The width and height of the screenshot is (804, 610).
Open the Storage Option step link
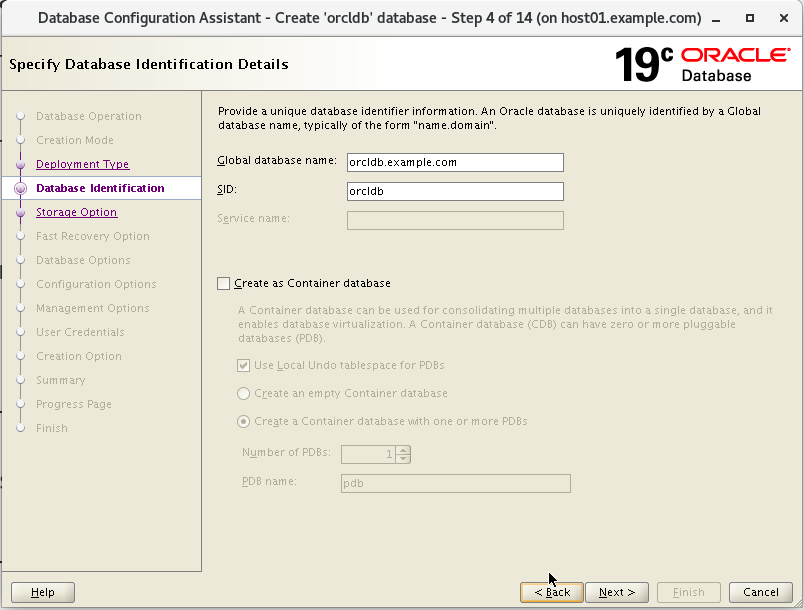pyautogui.click(x=76, y=212)
